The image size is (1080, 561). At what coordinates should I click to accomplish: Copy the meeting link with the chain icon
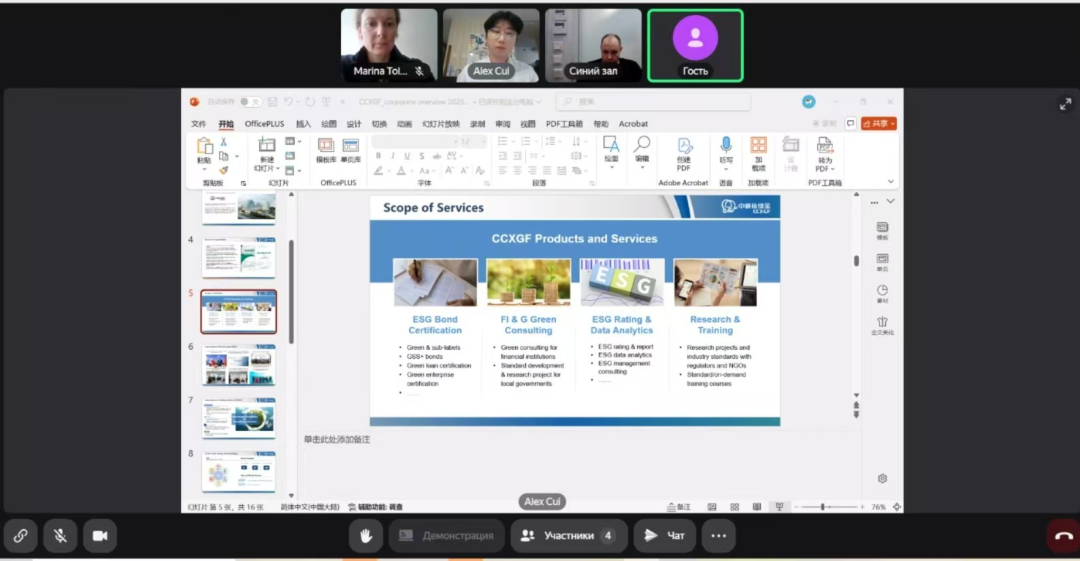coord(20,536)
